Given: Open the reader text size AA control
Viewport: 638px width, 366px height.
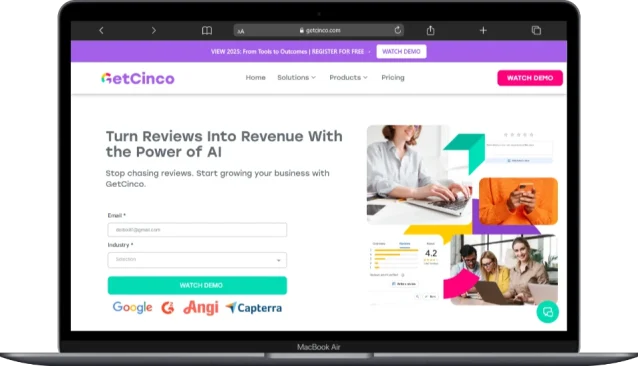Looking at the screenshot, I should [241, 31].
